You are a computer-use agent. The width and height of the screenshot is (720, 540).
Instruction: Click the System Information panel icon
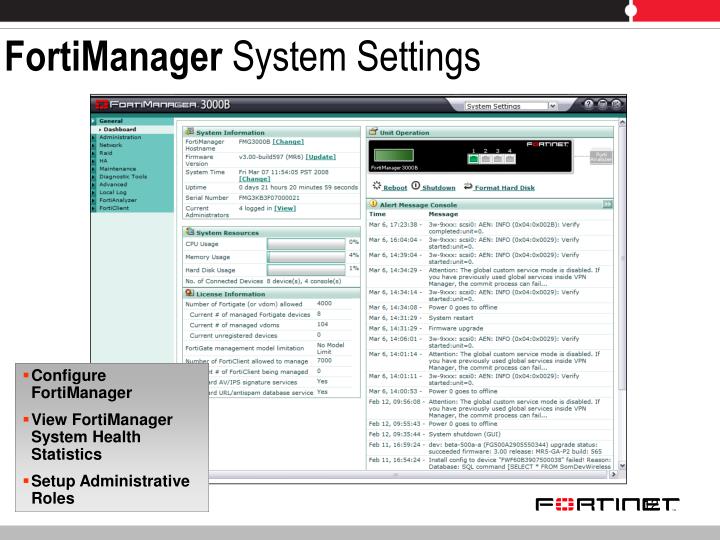click(189, 132)
